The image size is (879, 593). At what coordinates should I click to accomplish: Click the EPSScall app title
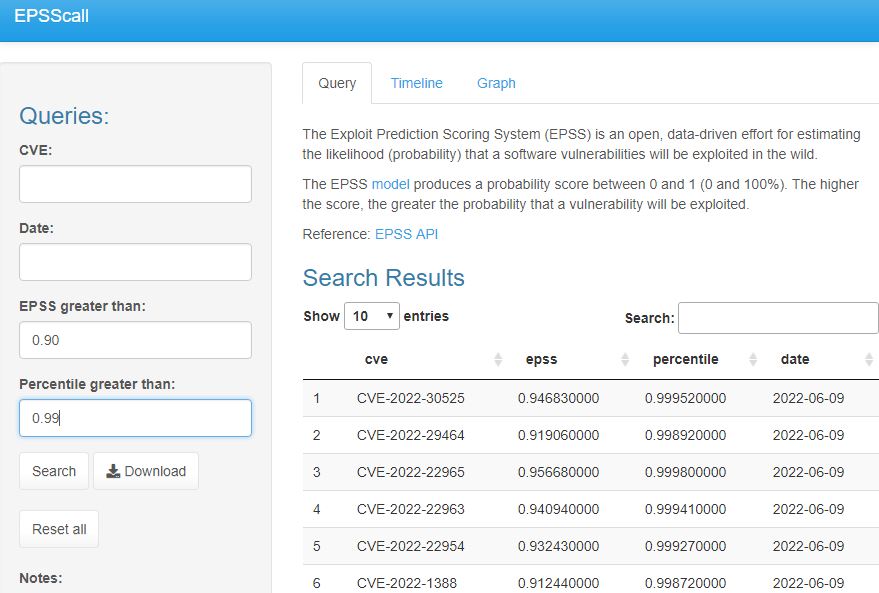[x=51, y=16]
